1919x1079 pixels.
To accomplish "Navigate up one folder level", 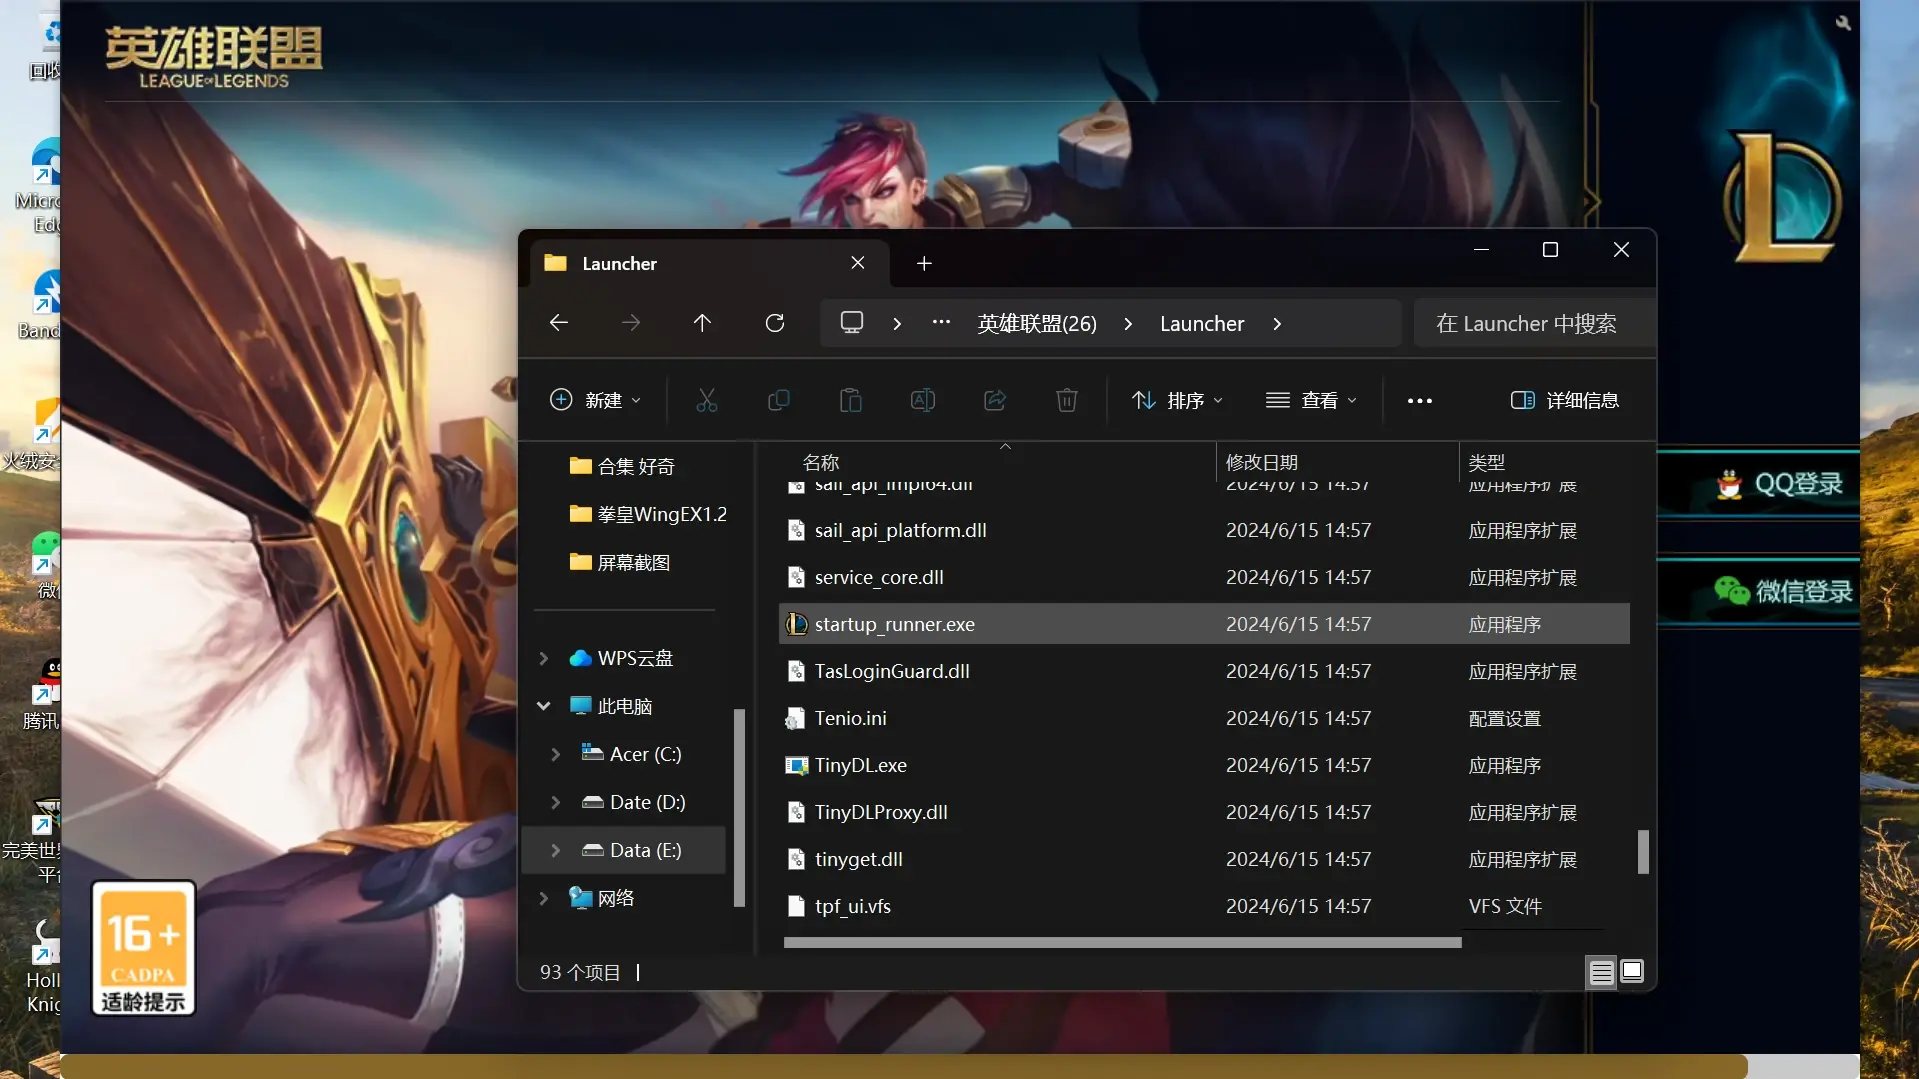I will (x=702, y=323).
